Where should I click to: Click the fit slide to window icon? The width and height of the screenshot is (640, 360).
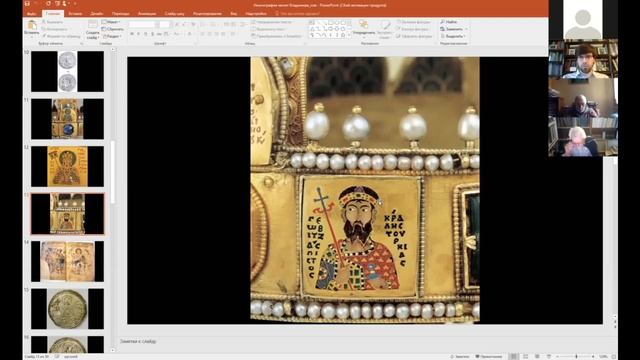(613, 356)
